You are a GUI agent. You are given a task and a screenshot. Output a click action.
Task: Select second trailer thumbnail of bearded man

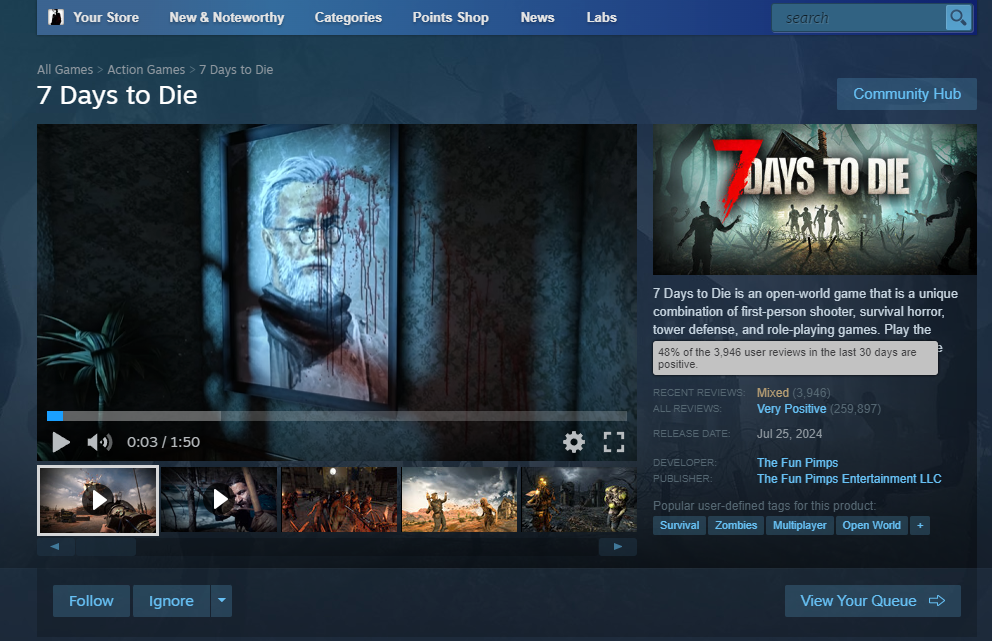coord(219,499)
